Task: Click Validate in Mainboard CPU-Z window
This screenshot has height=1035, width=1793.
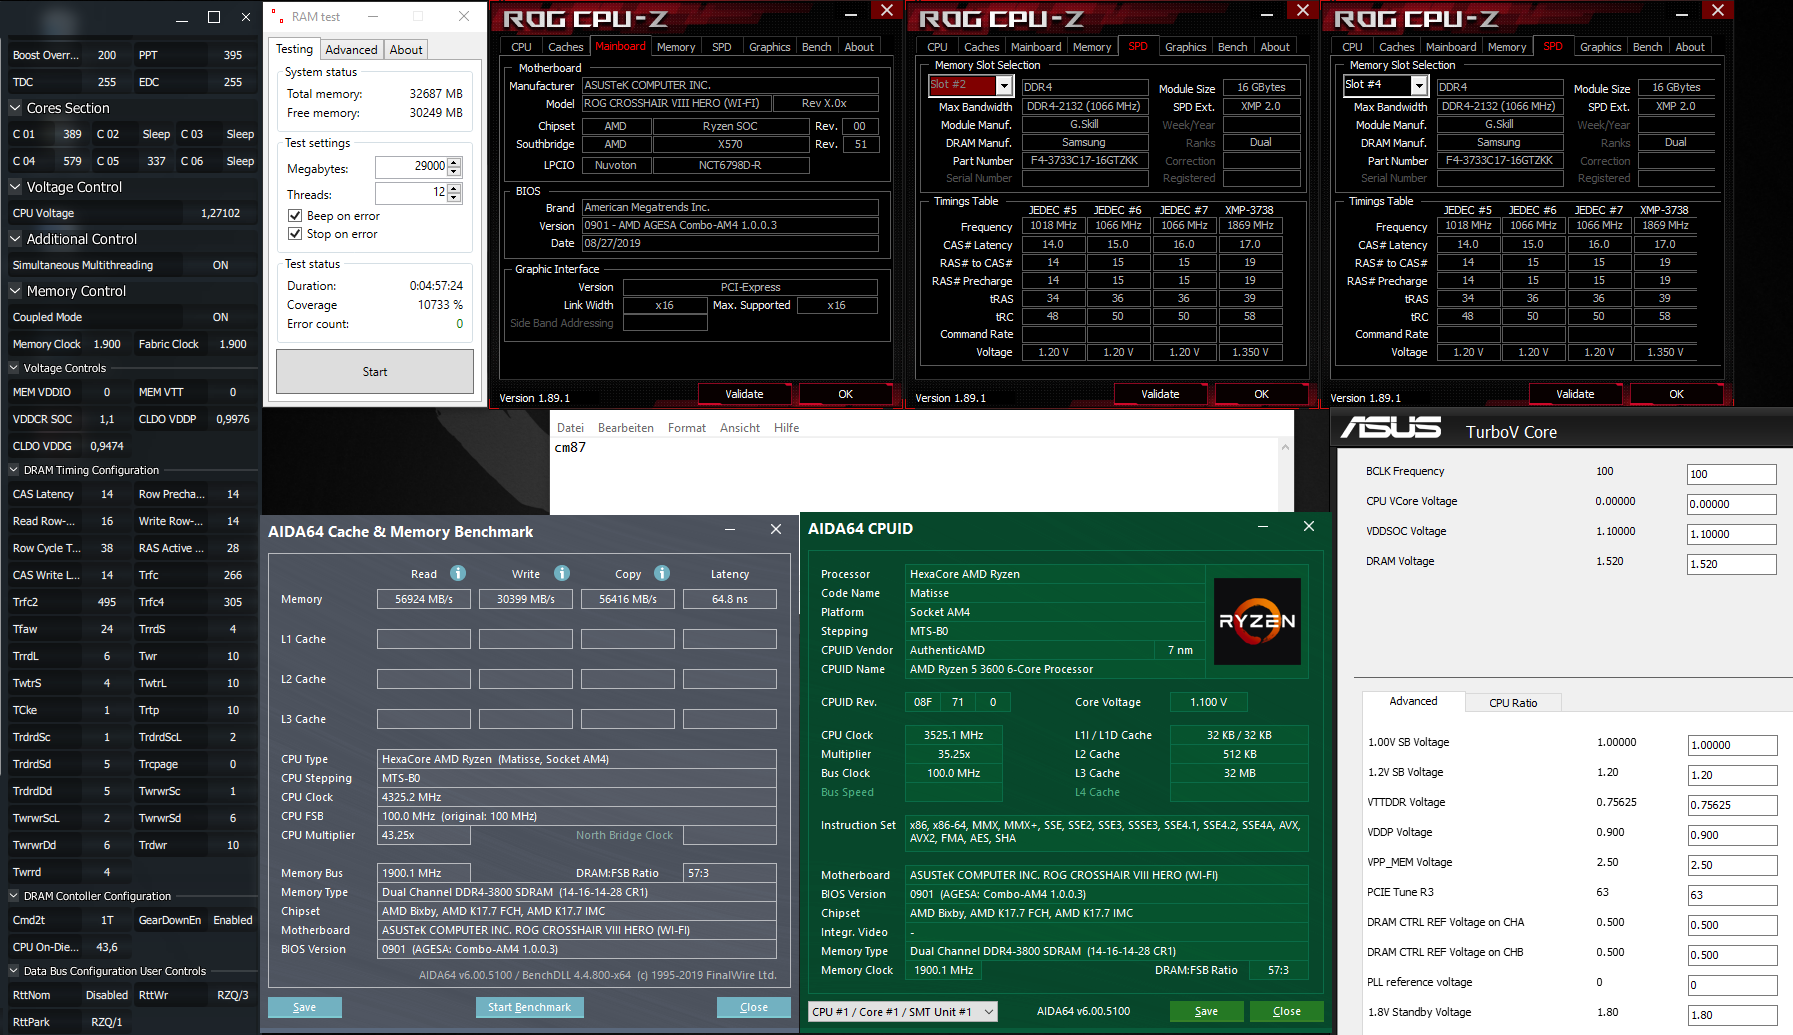Action: tap(744, 394)
